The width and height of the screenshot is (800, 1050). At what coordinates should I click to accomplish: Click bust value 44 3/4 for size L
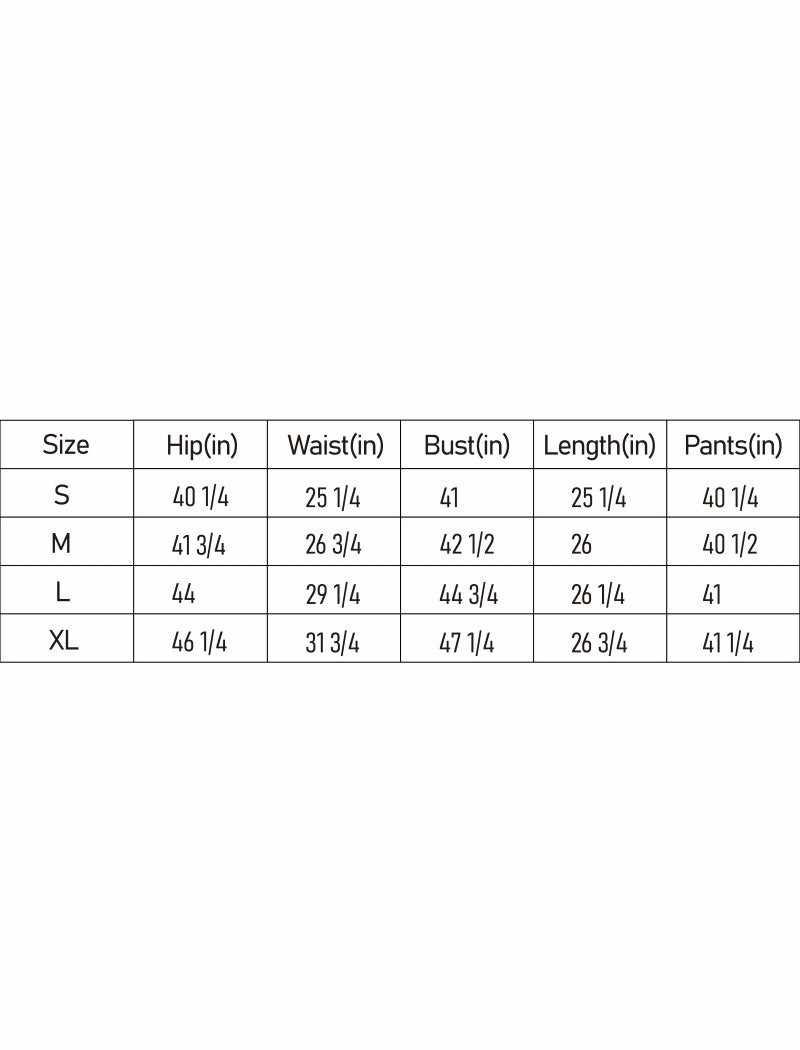[x=469, y=594]
